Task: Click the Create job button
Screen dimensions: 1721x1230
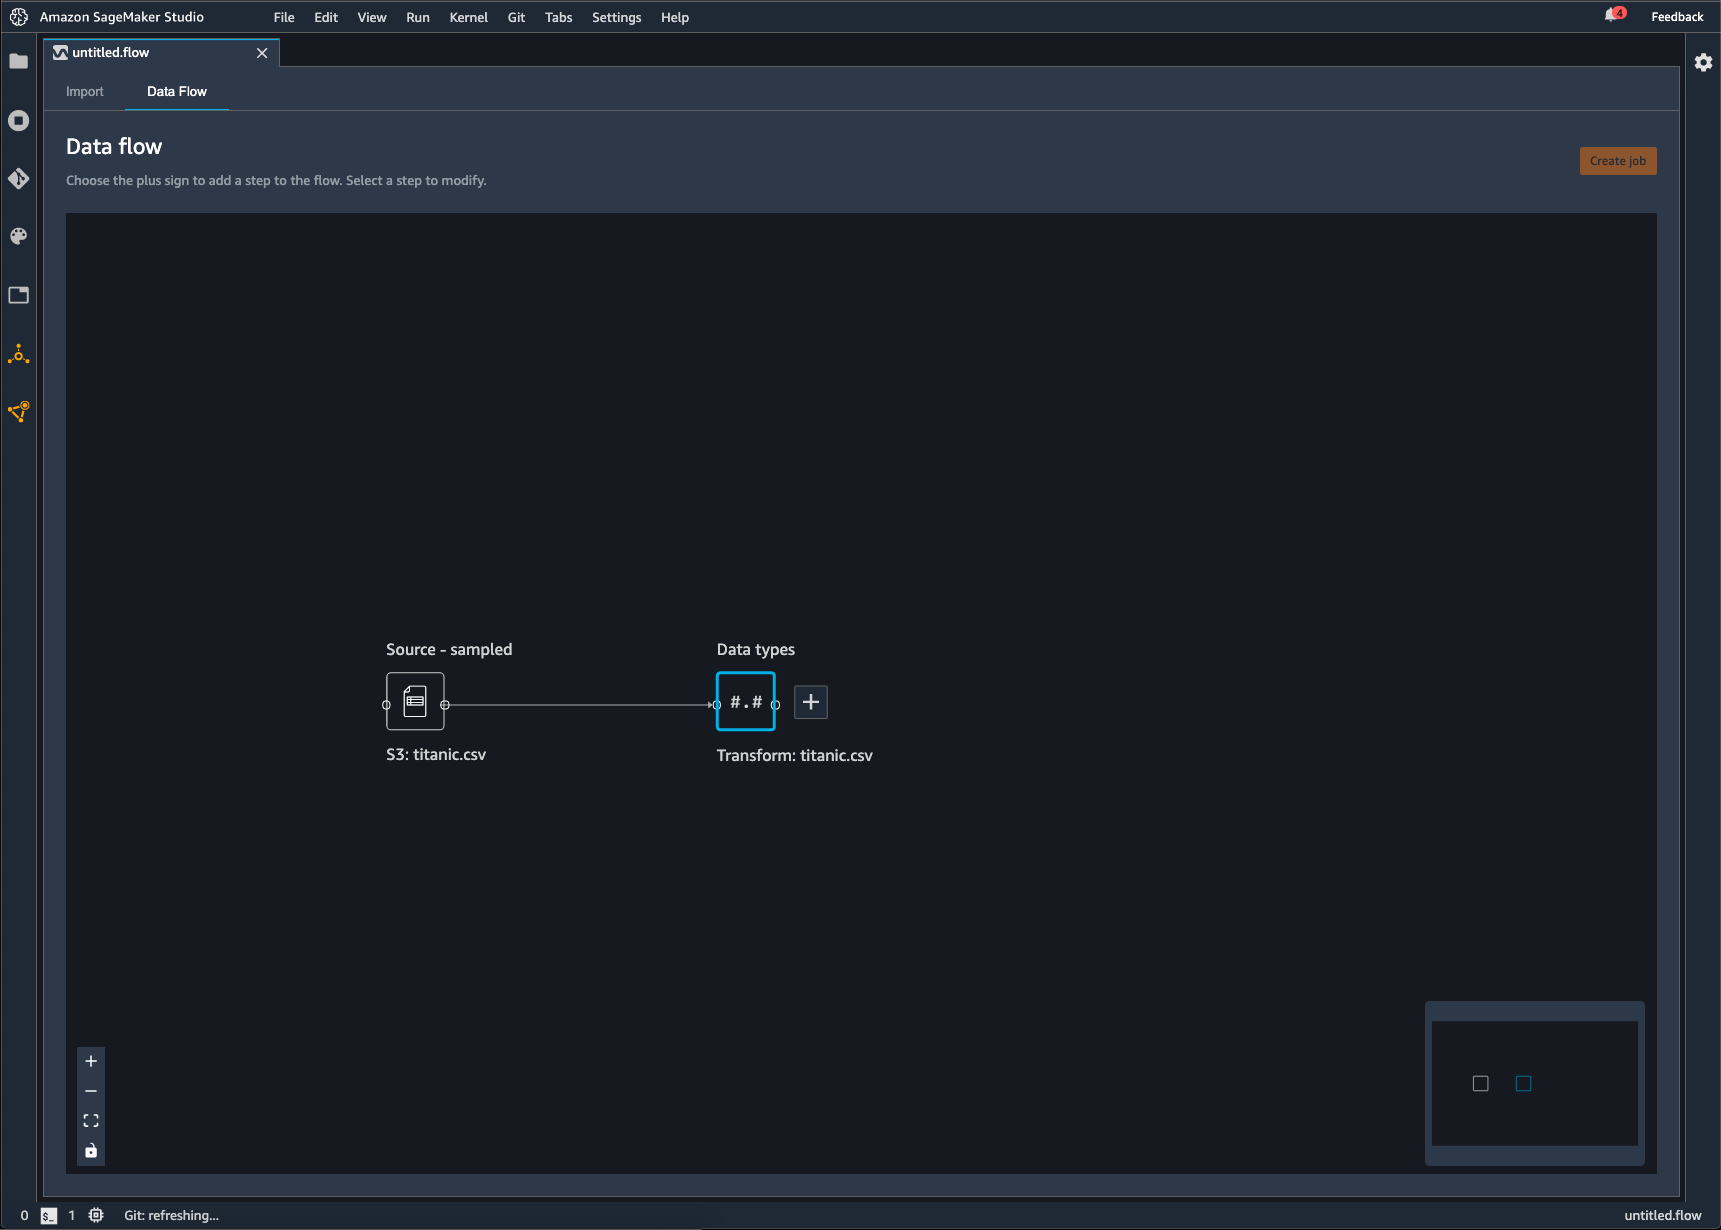Action: (x=1617, y=160)
